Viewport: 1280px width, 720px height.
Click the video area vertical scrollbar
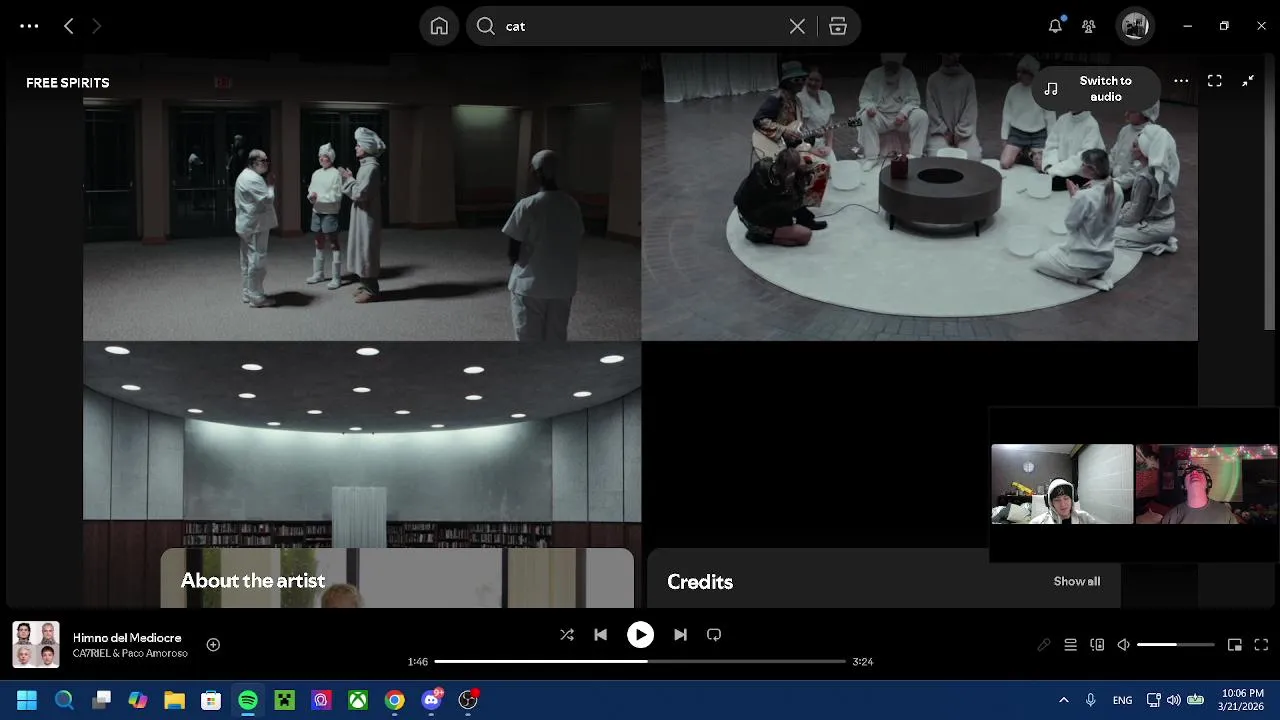1271,190
